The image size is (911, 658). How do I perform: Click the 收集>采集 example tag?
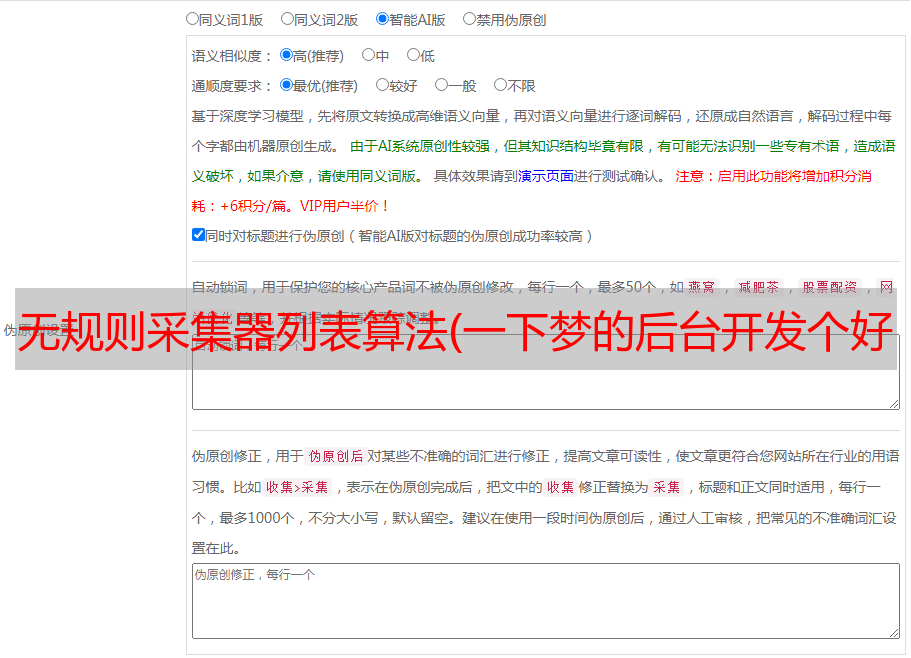pos(297,487)
